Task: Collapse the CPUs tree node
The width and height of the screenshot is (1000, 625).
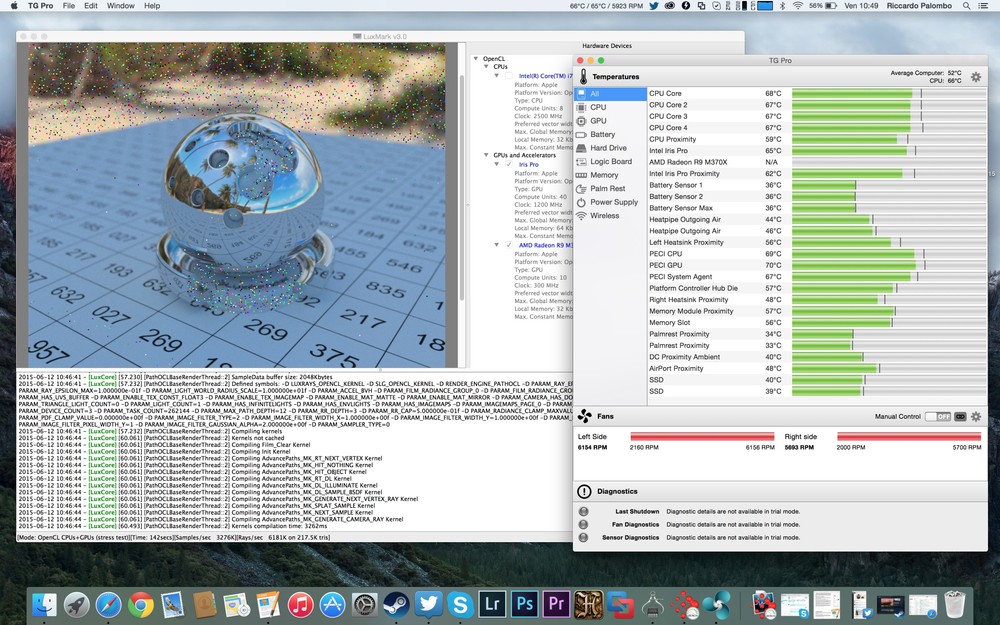Action: [486, 66]
